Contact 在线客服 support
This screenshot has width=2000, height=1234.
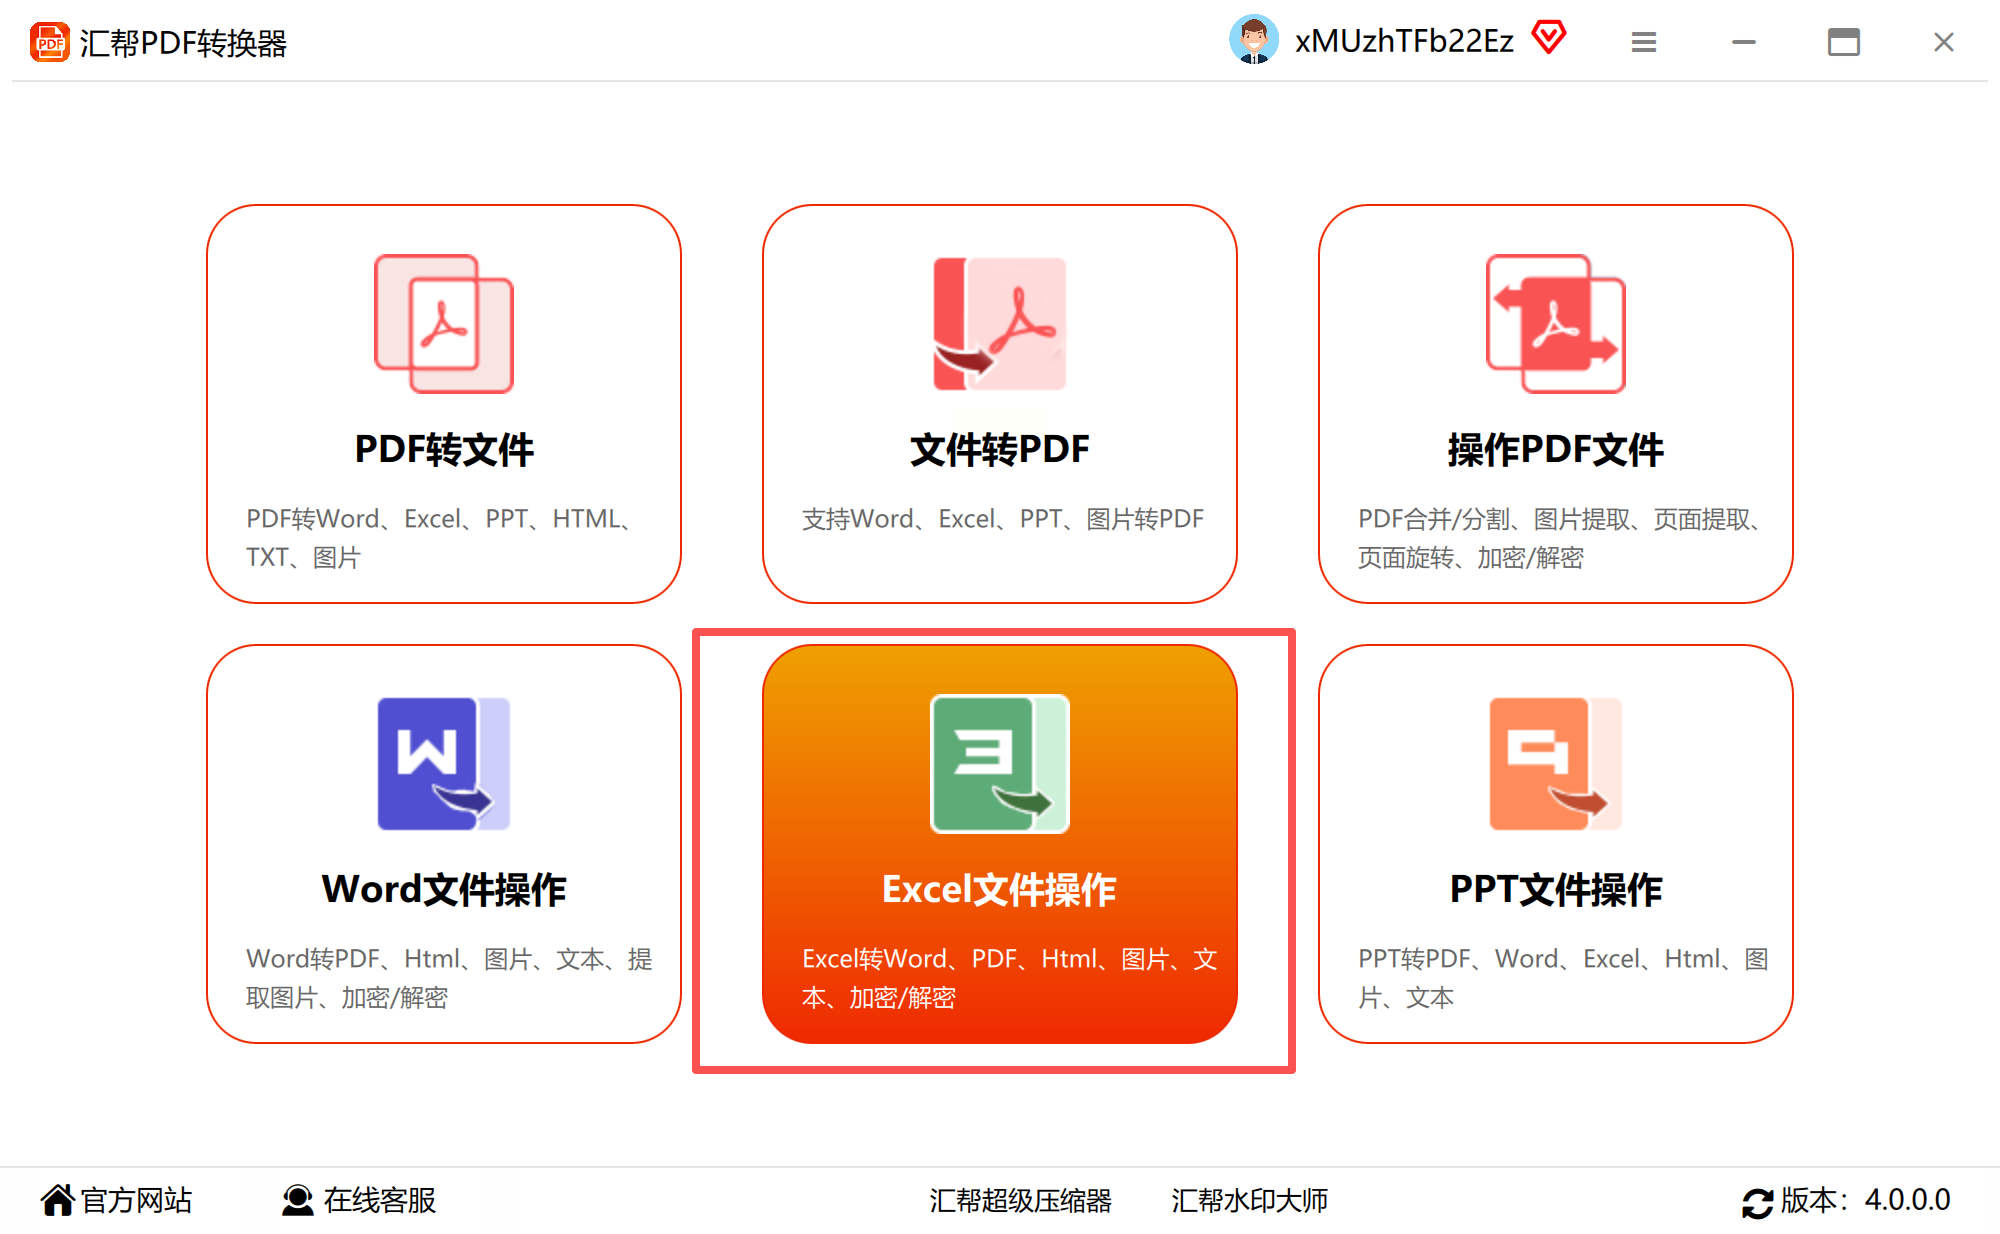359,1200
